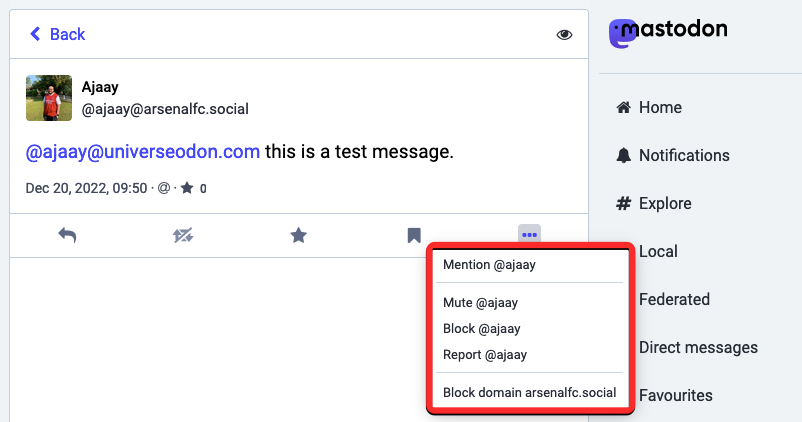Click the Home house icon
802x422 pixels.
click(624, 107)
